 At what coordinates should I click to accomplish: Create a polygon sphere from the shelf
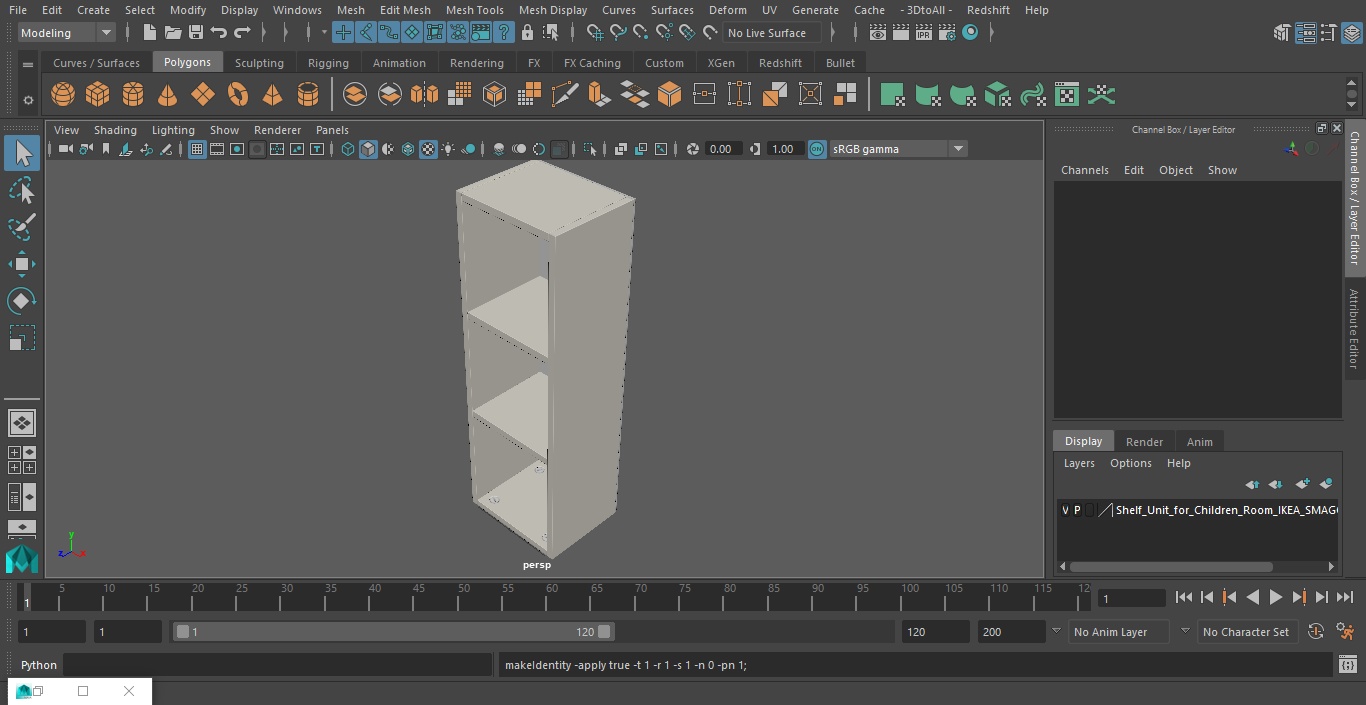63,95
